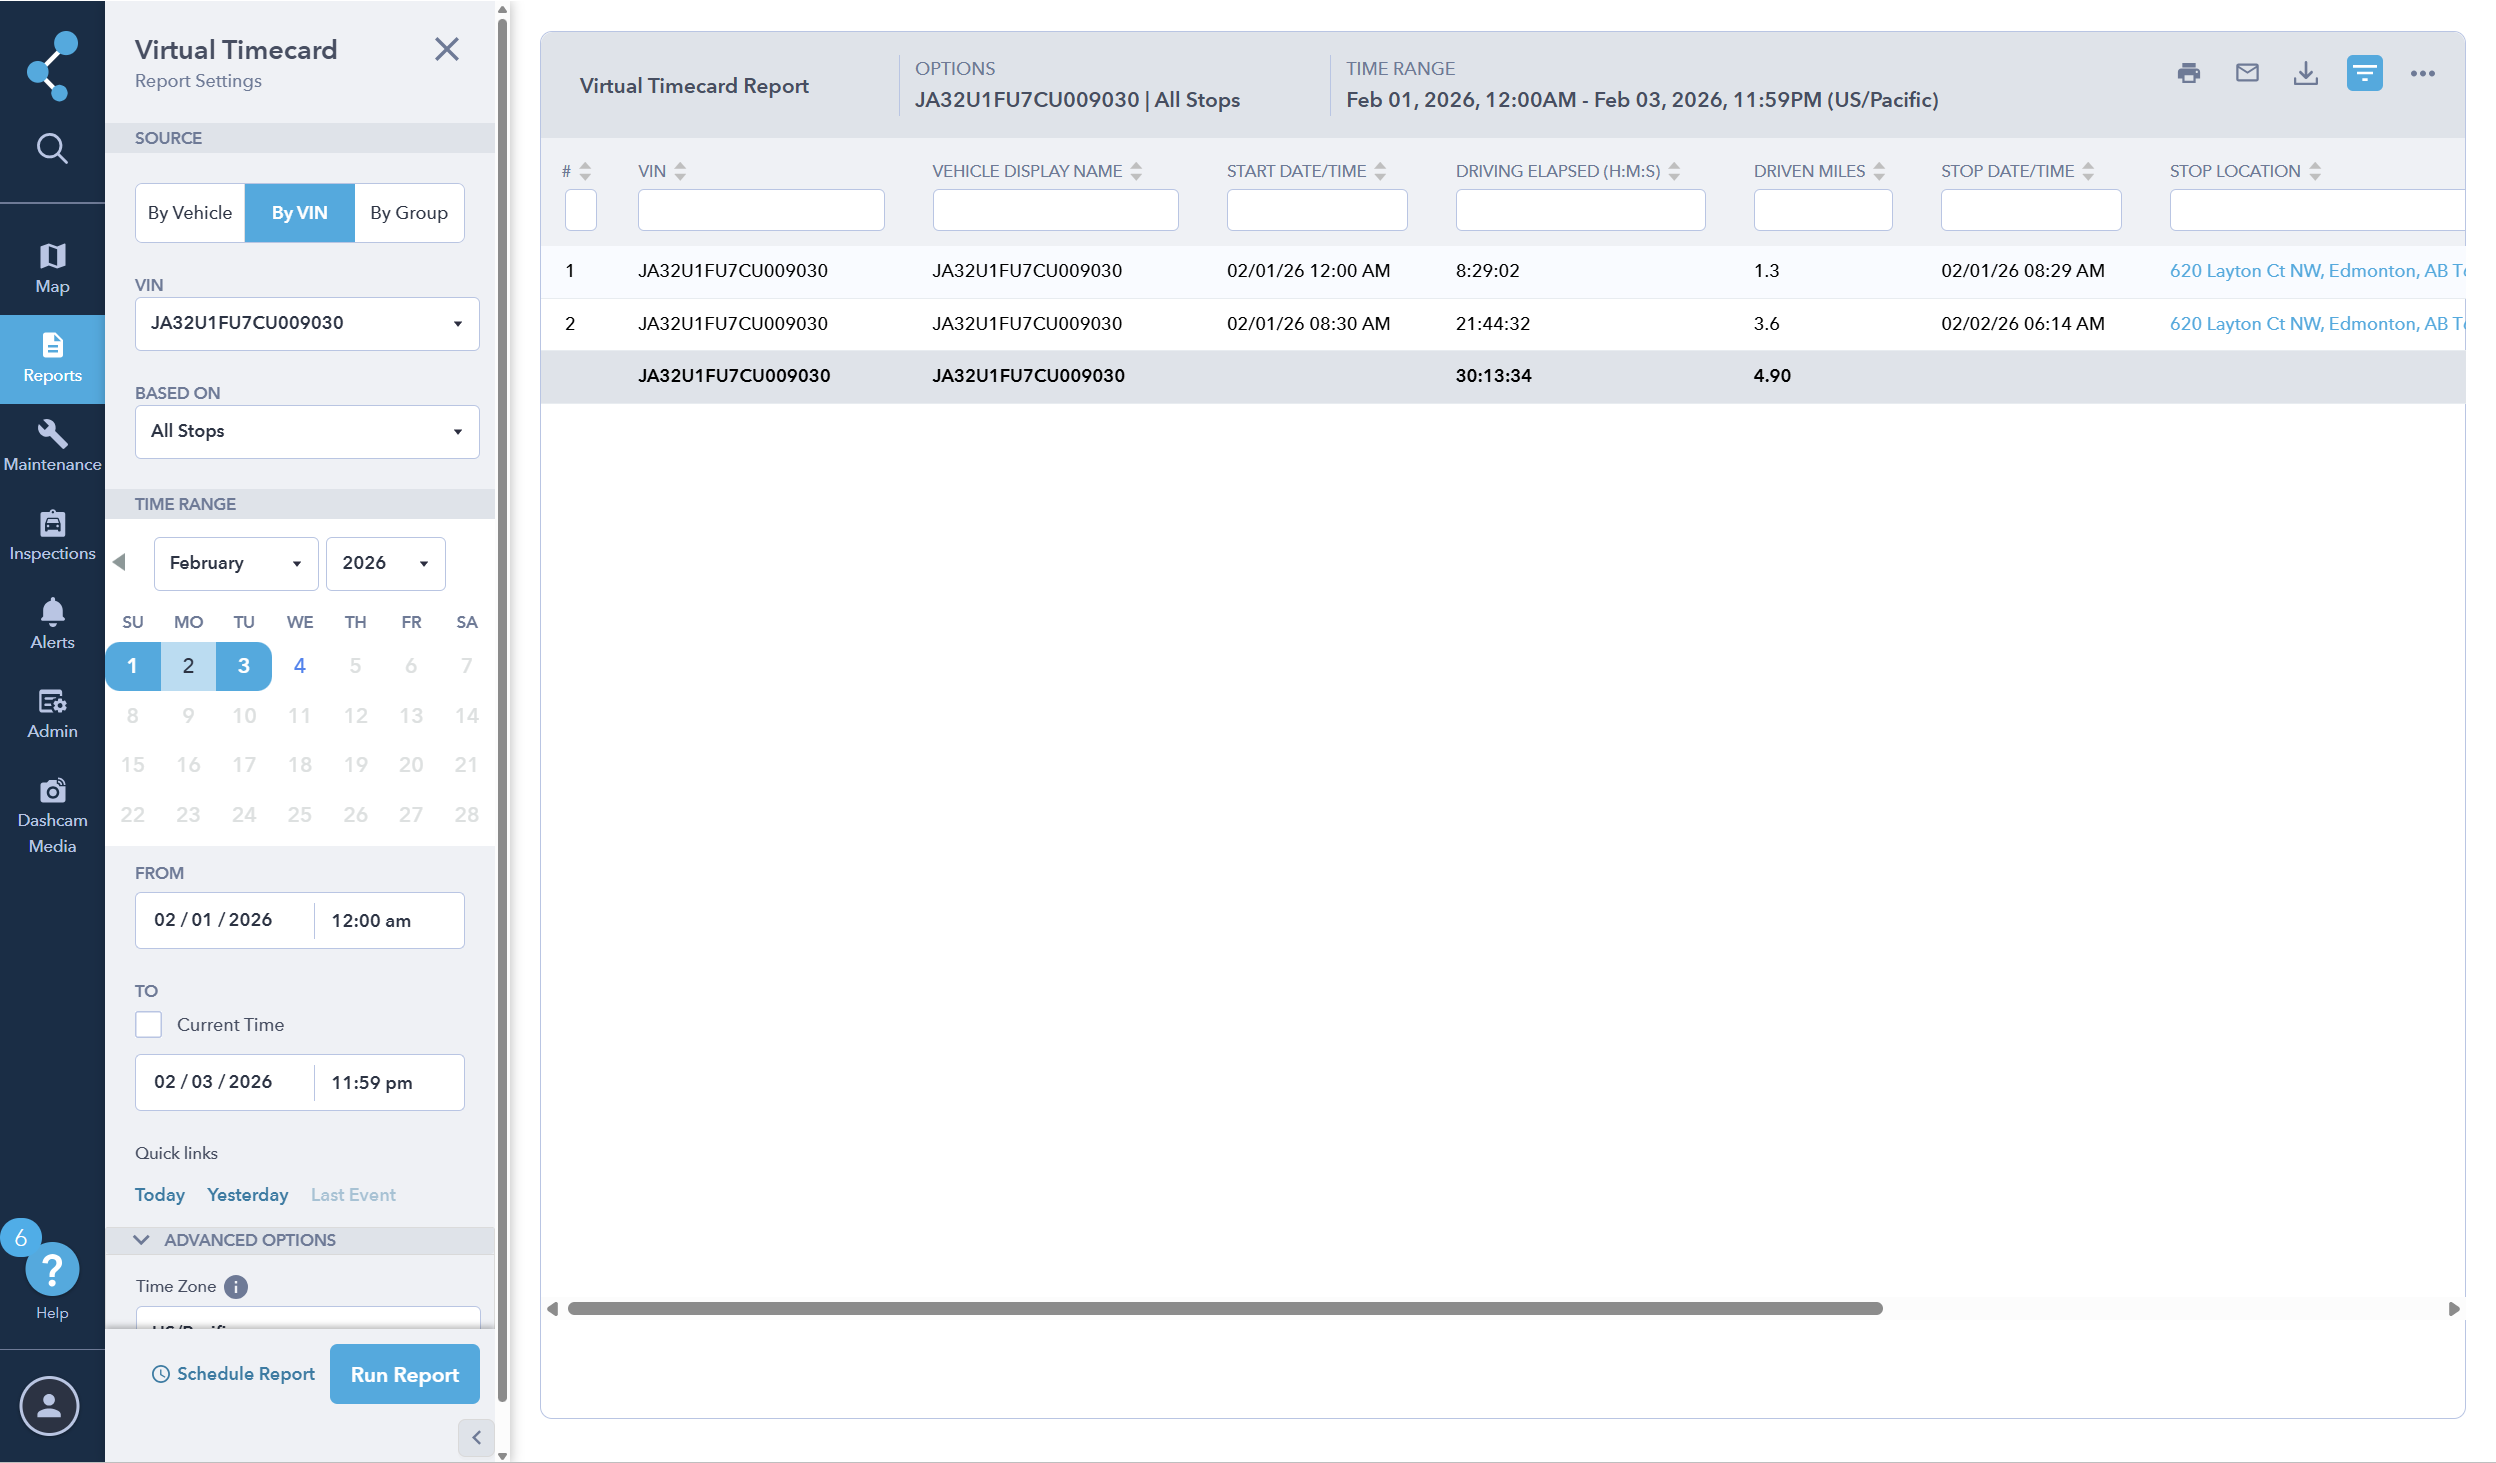This screenshot has height=1463, width=2496.
Task: Email the report via envelope icon
Action: (x=2247, y=73)
